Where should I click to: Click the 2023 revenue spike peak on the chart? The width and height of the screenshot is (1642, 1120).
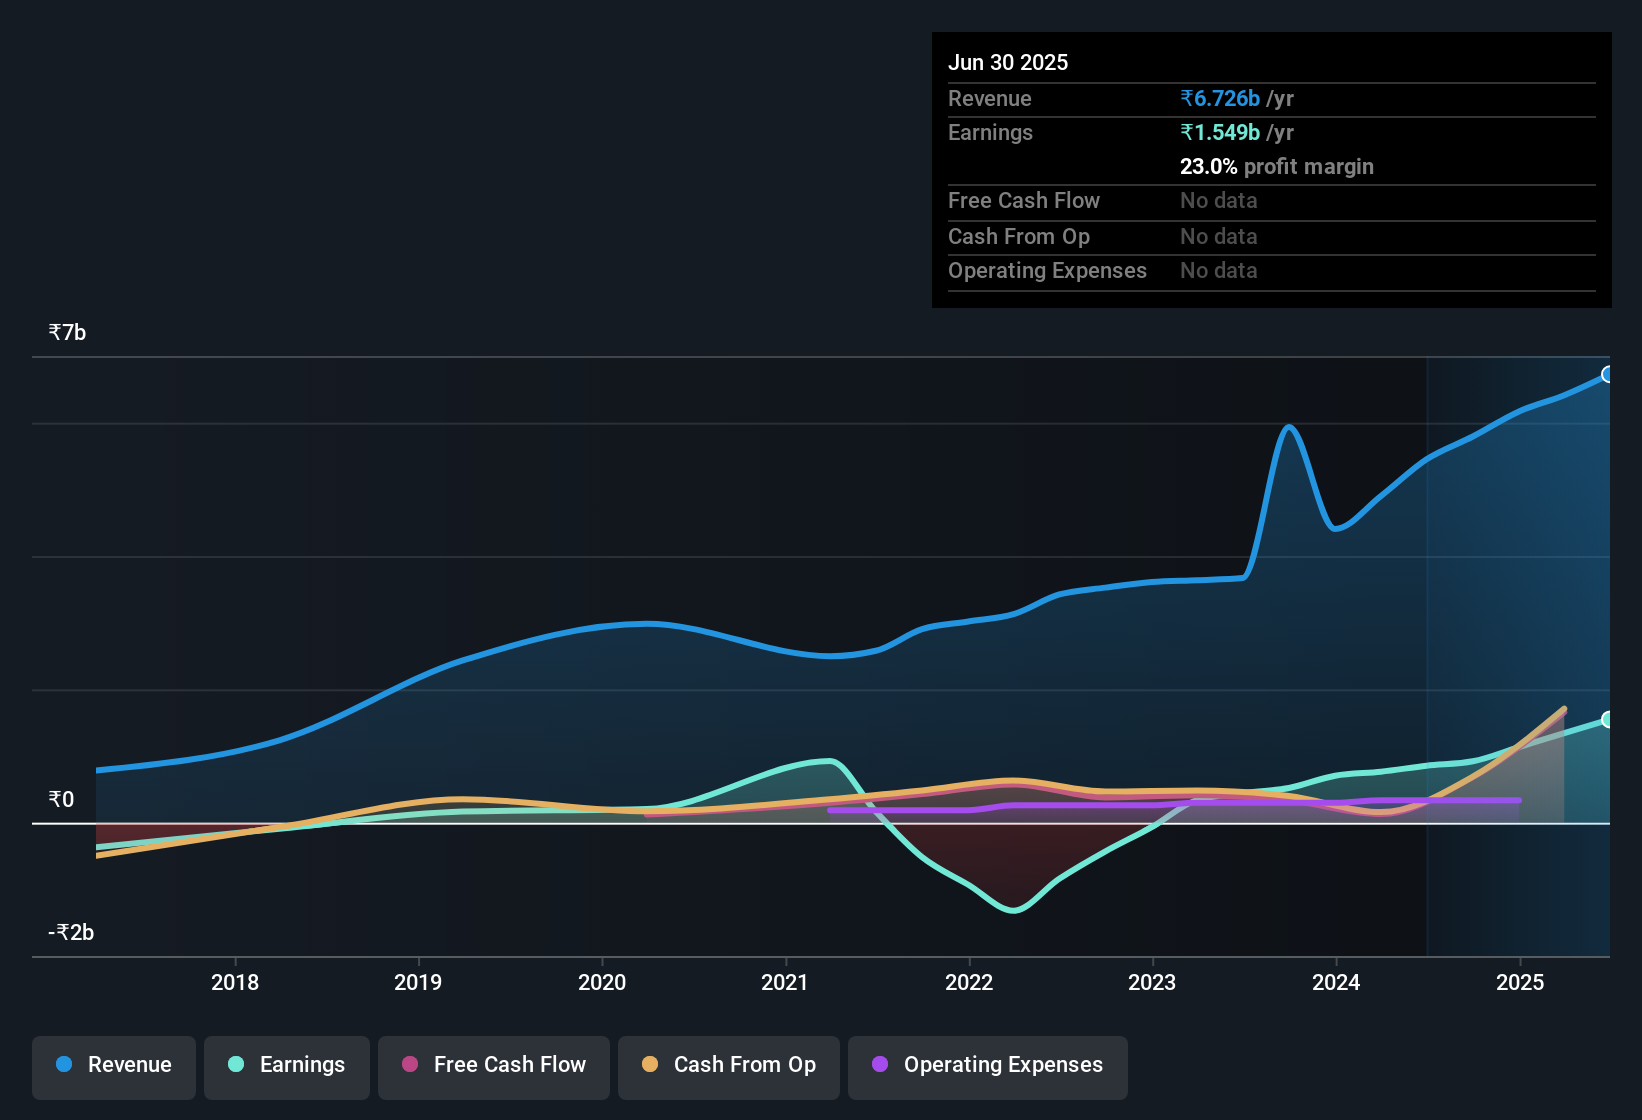pos(1290,425)
